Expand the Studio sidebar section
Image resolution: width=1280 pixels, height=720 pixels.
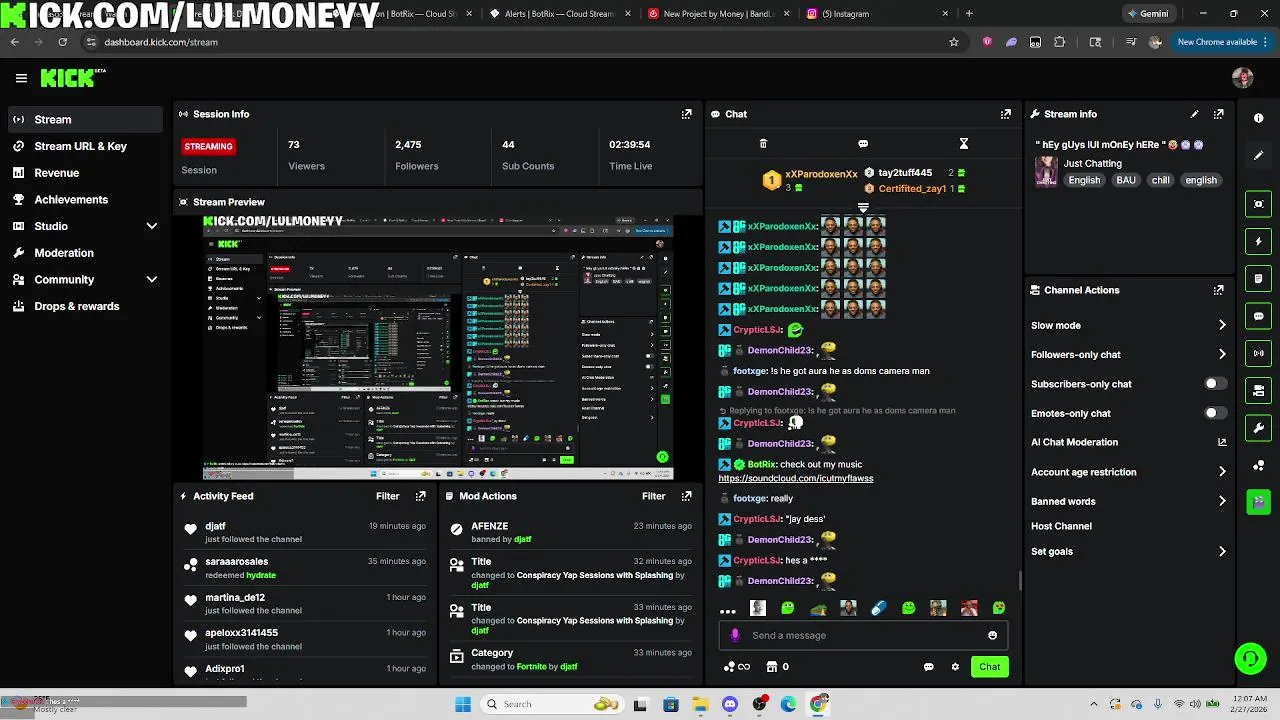pos(152,226)
